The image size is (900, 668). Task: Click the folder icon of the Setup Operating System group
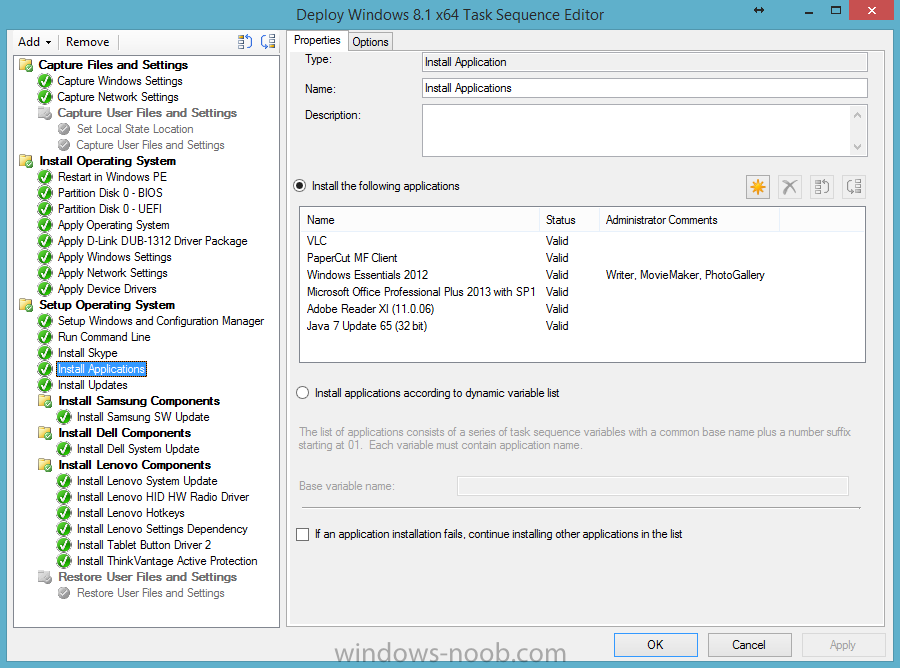[26, 305]
